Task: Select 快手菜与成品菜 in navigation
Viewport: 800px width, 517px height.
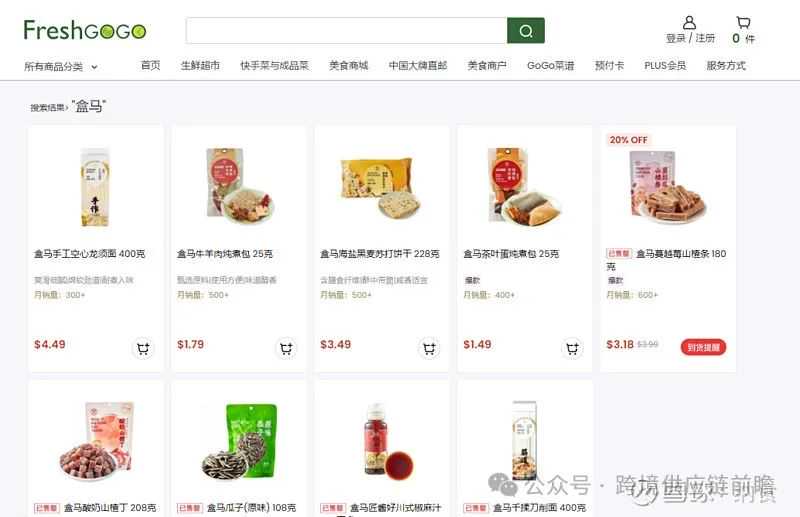Action: pos(274,65)
